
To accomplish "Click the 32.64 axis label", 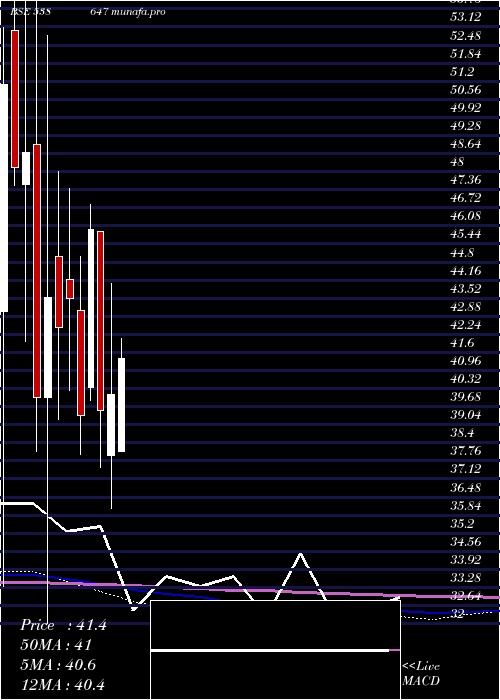I will (466, 596).
